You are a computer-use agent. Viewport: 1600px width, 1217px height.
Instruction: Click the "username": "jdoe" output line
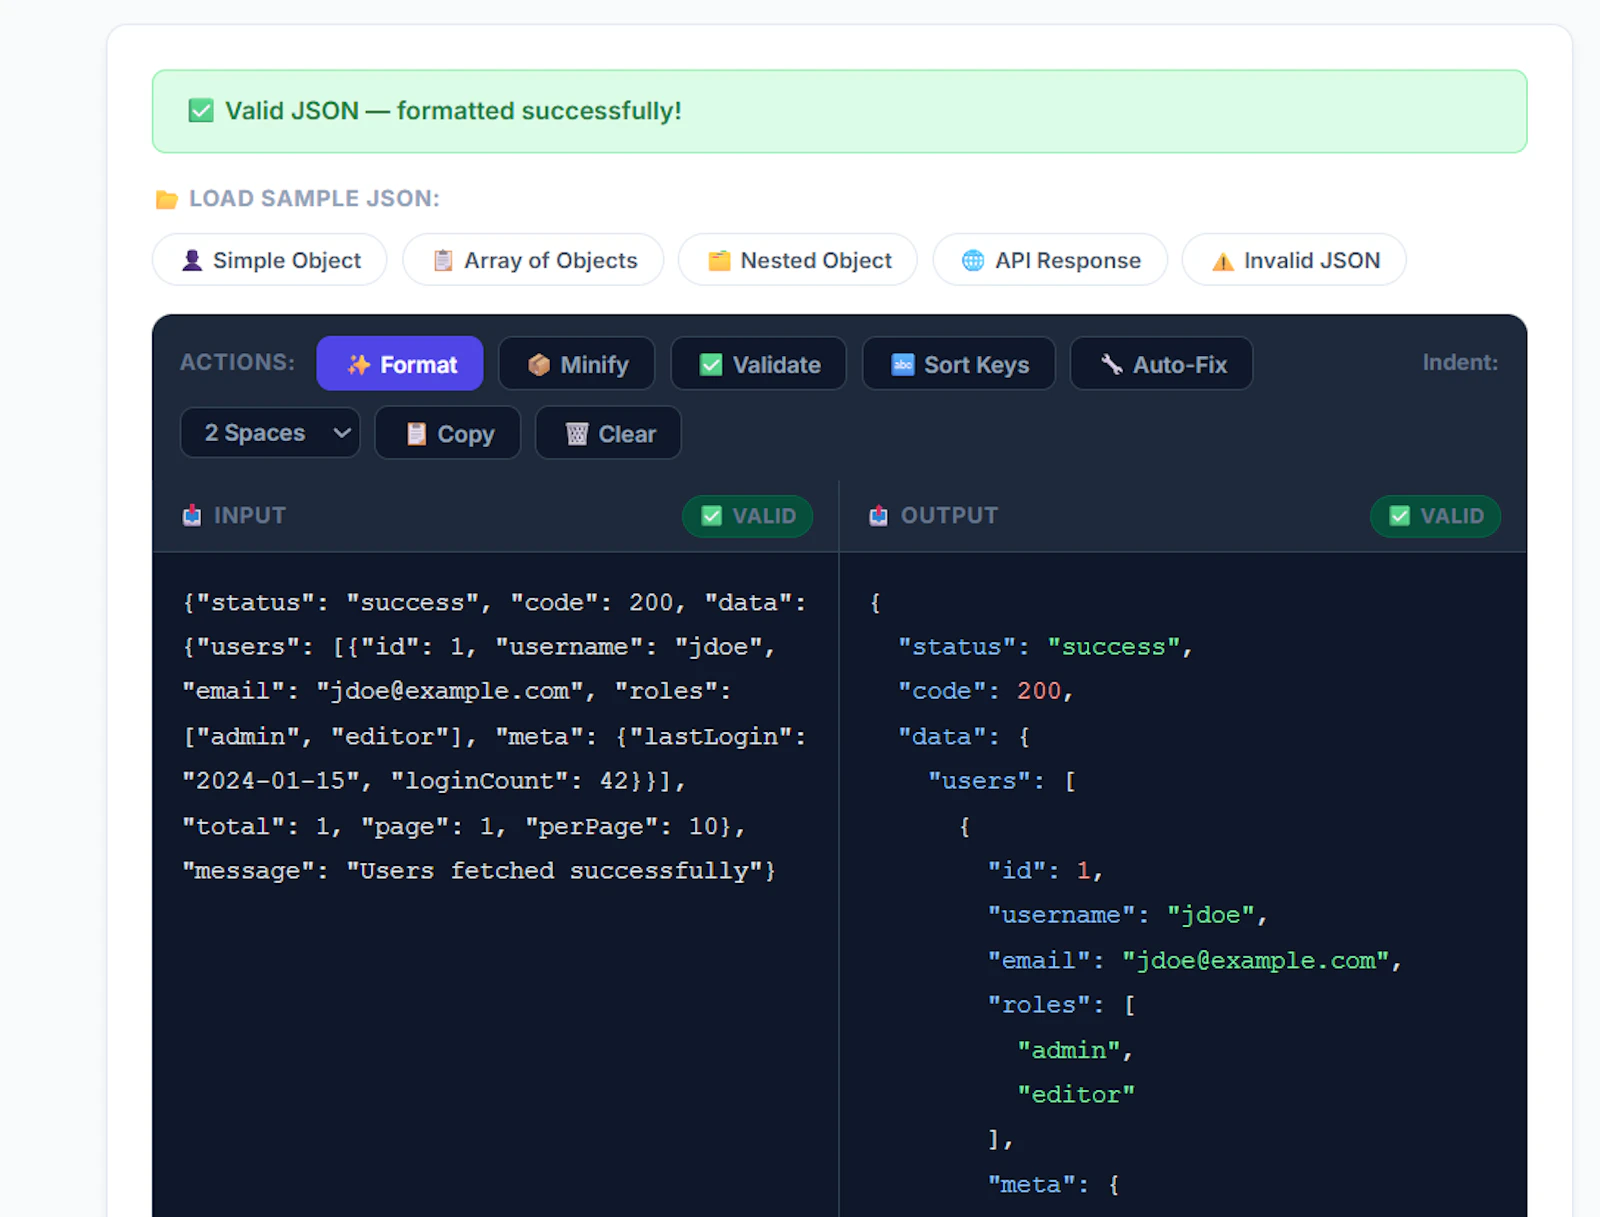click(x=1128, y=915)
